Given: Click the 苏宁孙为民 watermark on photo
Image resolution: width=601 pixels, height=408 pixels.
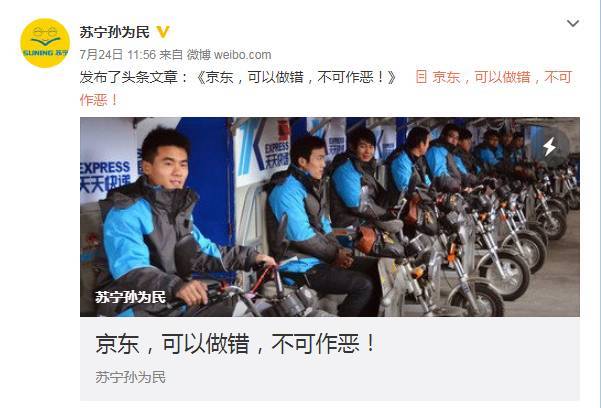Looking at the screenshot, I should (x=130, y=297).
